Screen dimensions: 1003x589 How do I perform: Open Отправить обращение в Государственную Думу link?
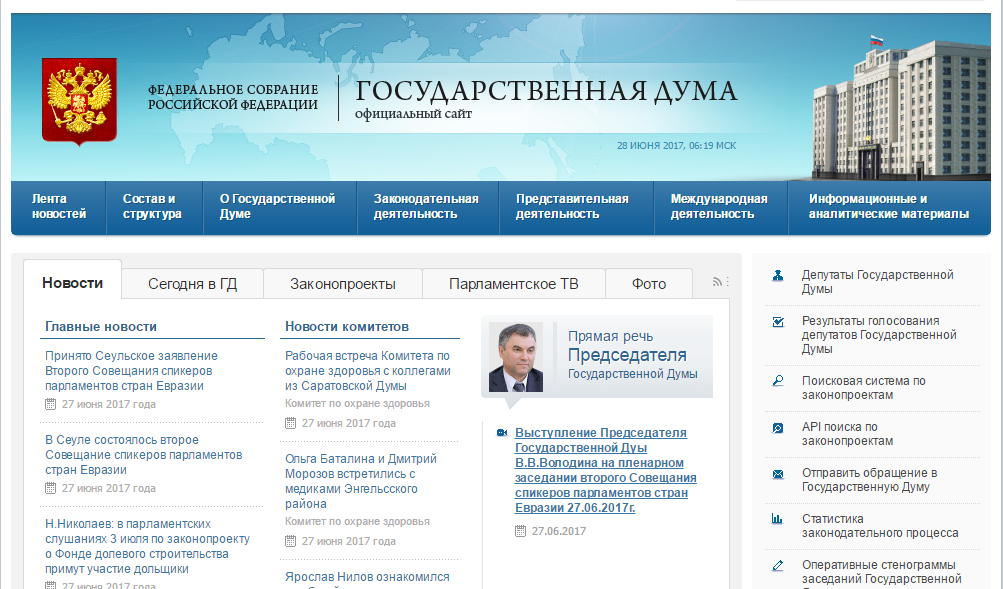pos(870,480)
